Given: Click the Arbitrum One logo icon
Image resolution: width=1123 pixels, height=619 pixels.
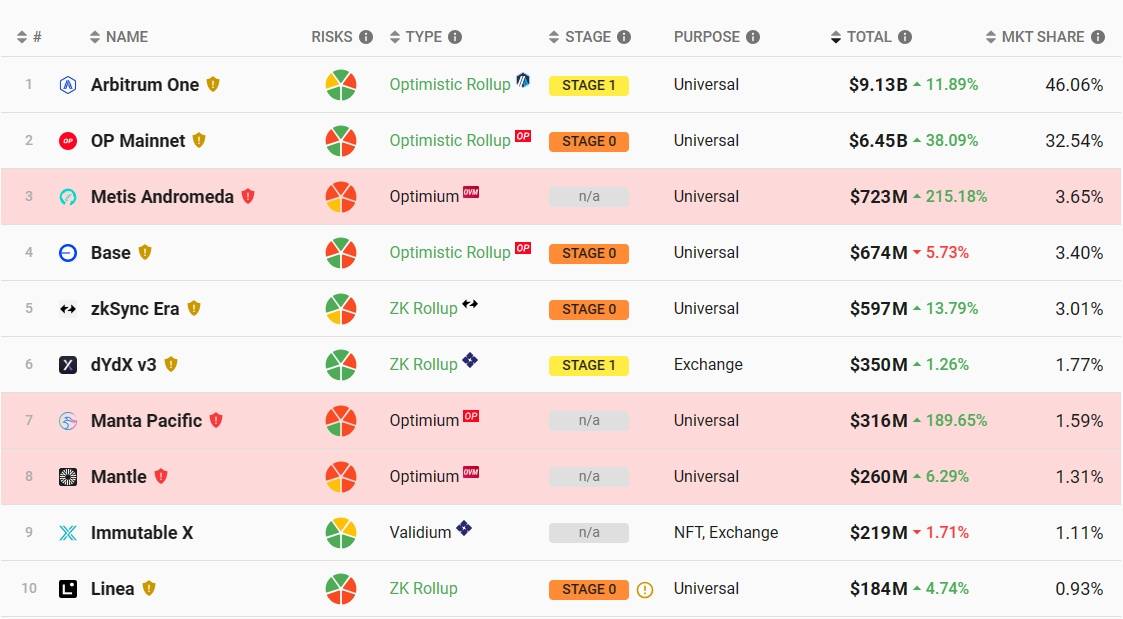Looking at the screenshot, I should 68,85.
